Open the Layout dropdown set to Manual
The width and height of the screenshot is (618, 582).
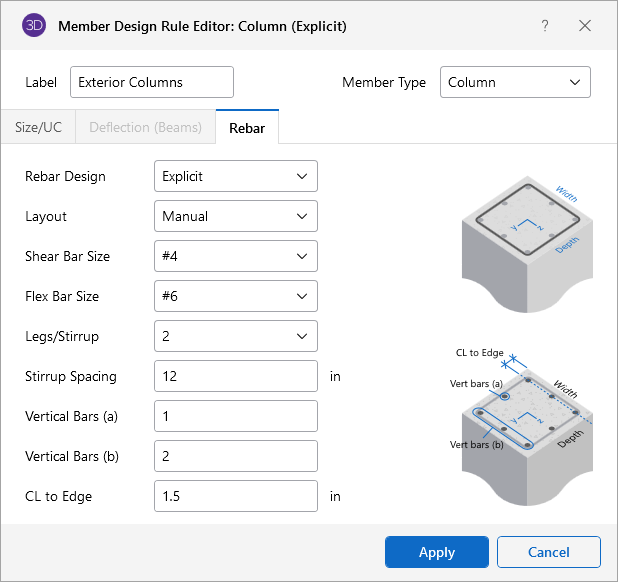236,216
